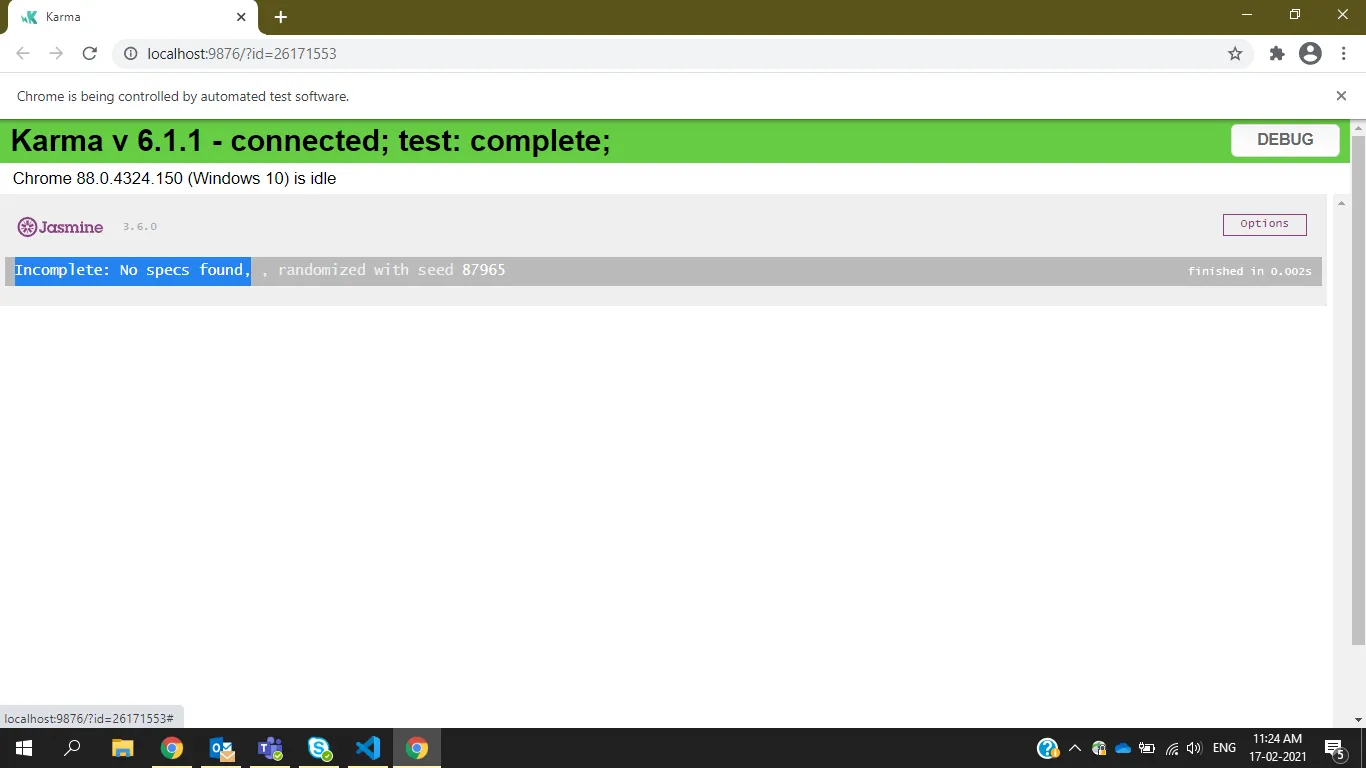Bookmark this page with the star icon

[x=1235, y=54]
